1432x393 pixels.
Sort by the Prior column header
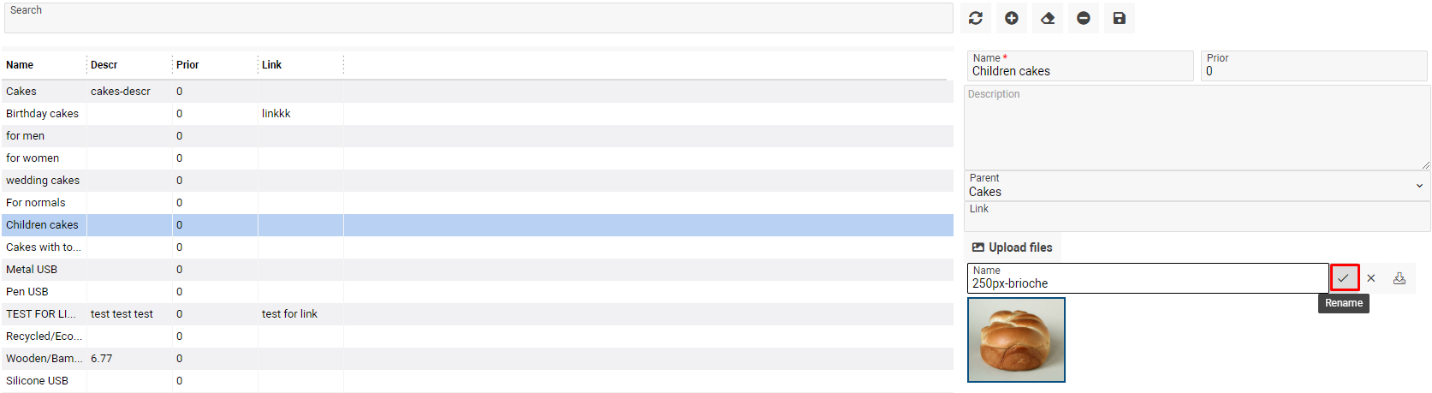187,65
